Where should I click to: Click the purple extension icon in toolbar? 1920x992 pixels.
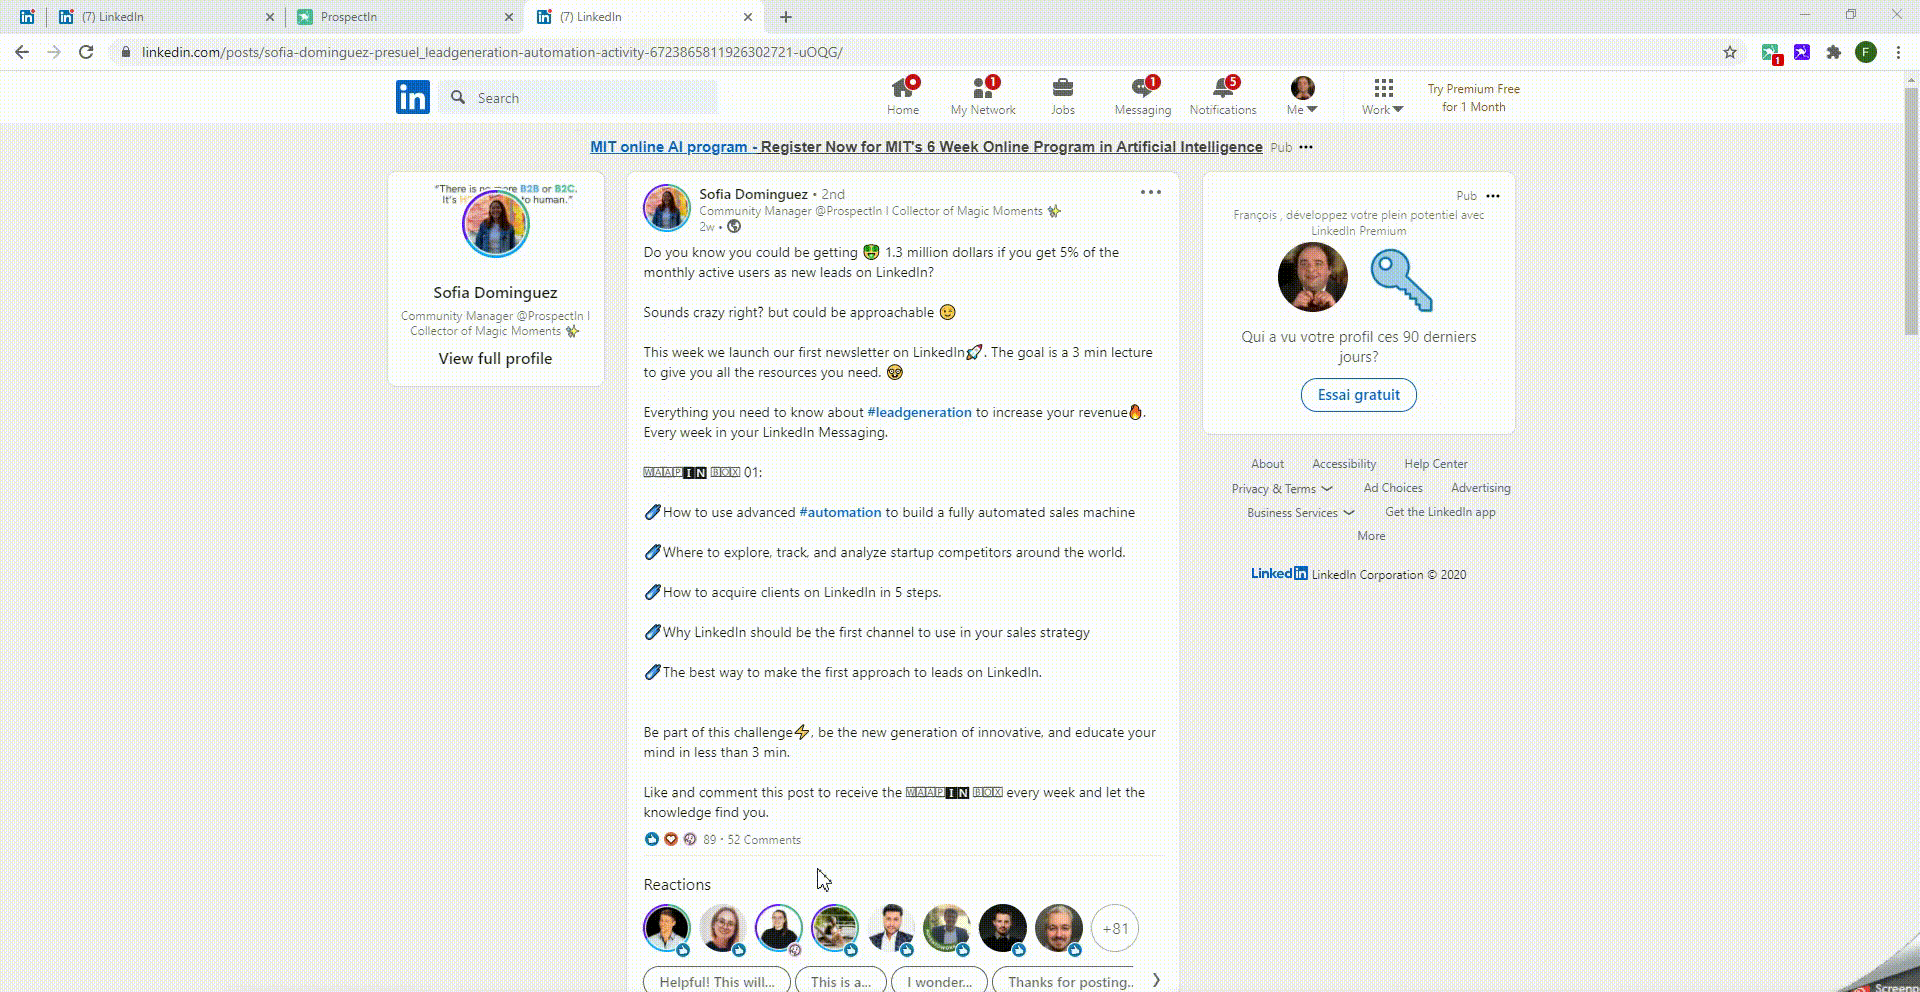click(1802, 52)
